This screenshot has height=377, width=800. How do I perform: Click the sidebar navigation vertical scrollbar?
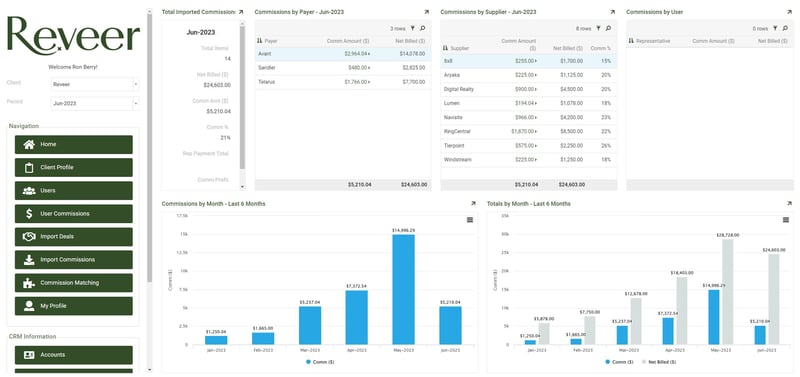[x=149, y=148]
